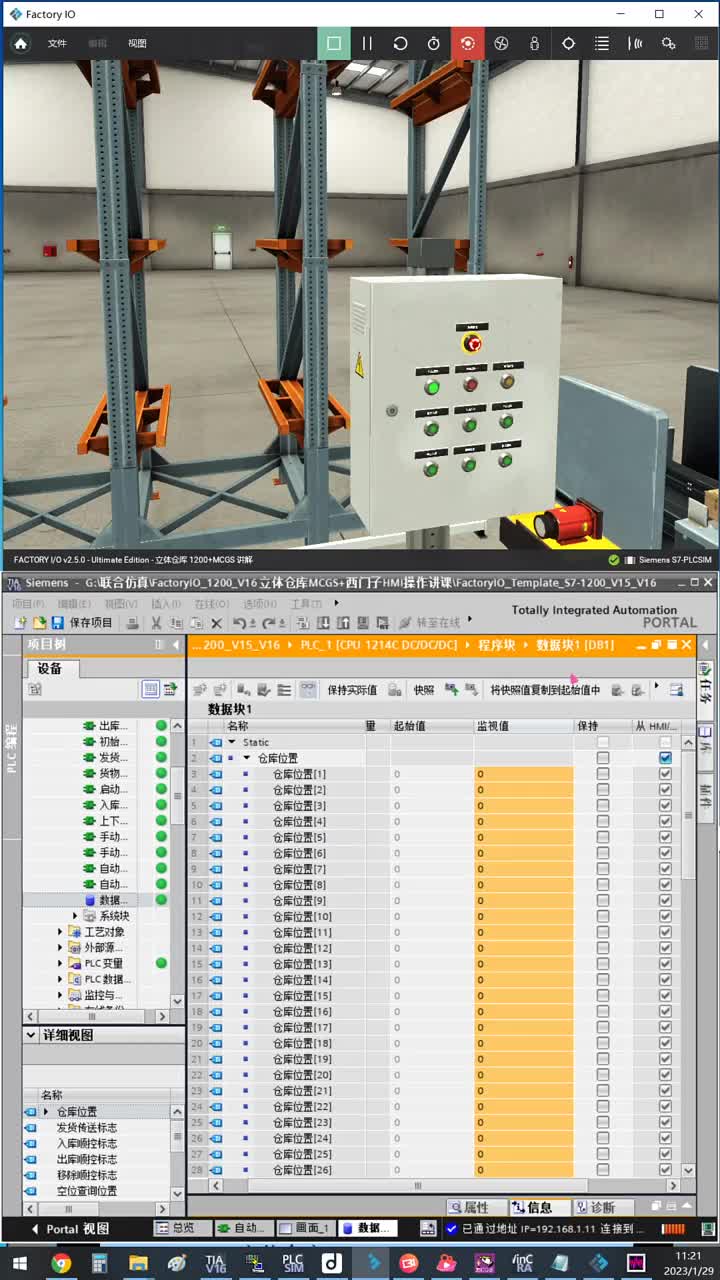
Task: Switch to Portal 视图
Action: click(x=70, y=1229)
